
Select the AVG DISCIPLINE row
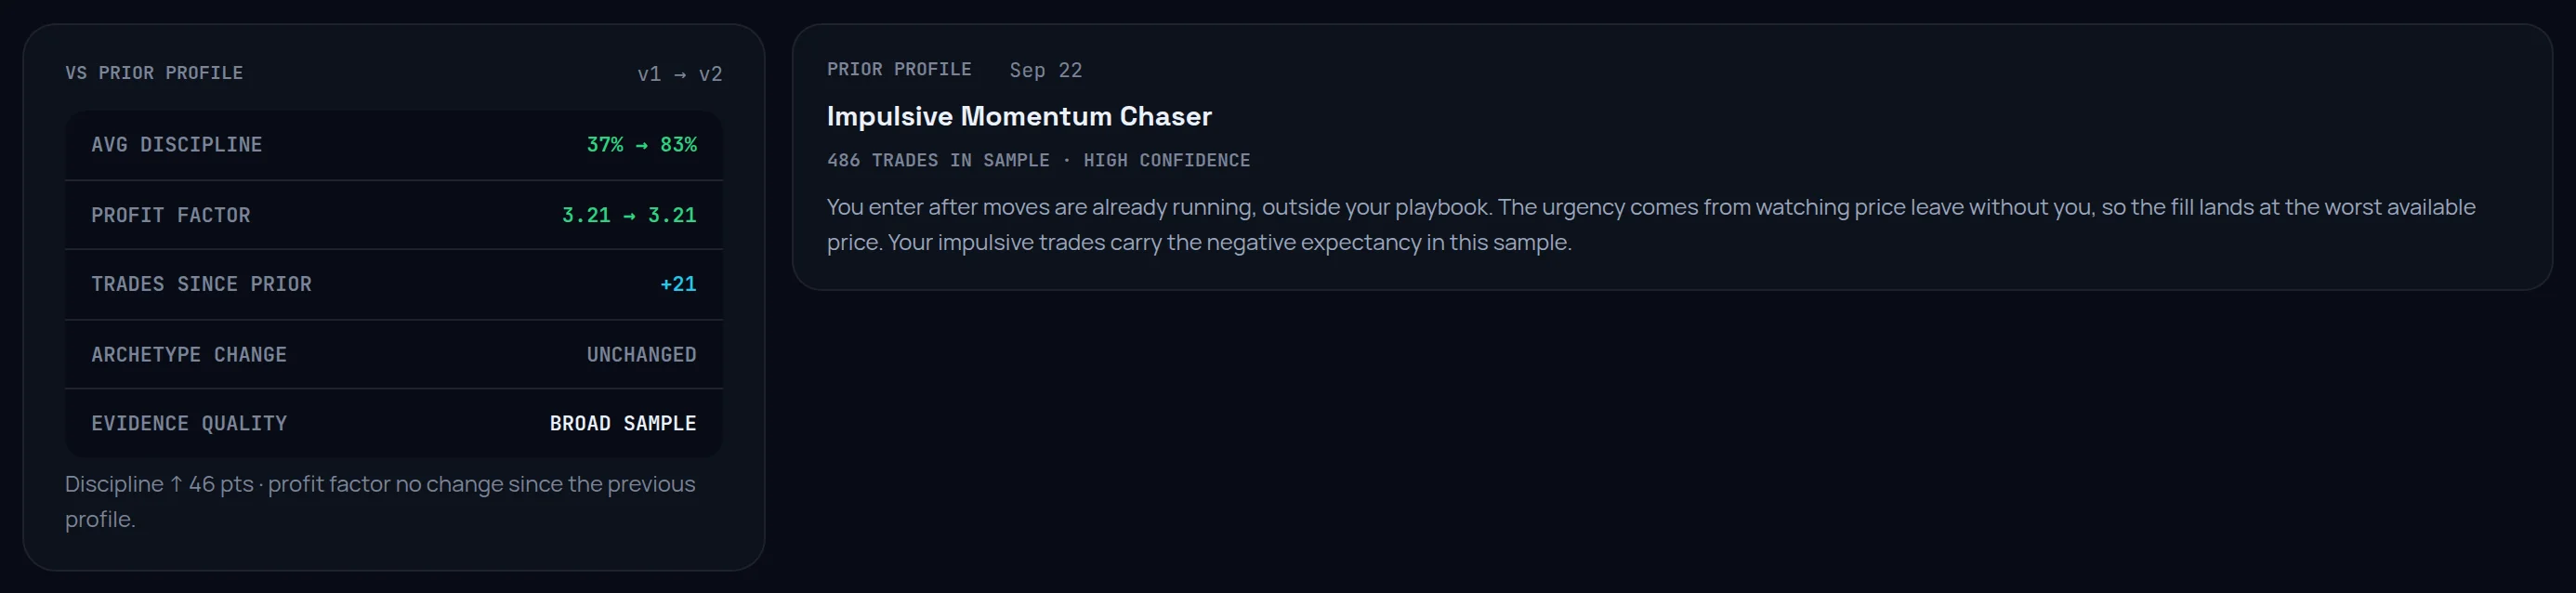(393, 145)
